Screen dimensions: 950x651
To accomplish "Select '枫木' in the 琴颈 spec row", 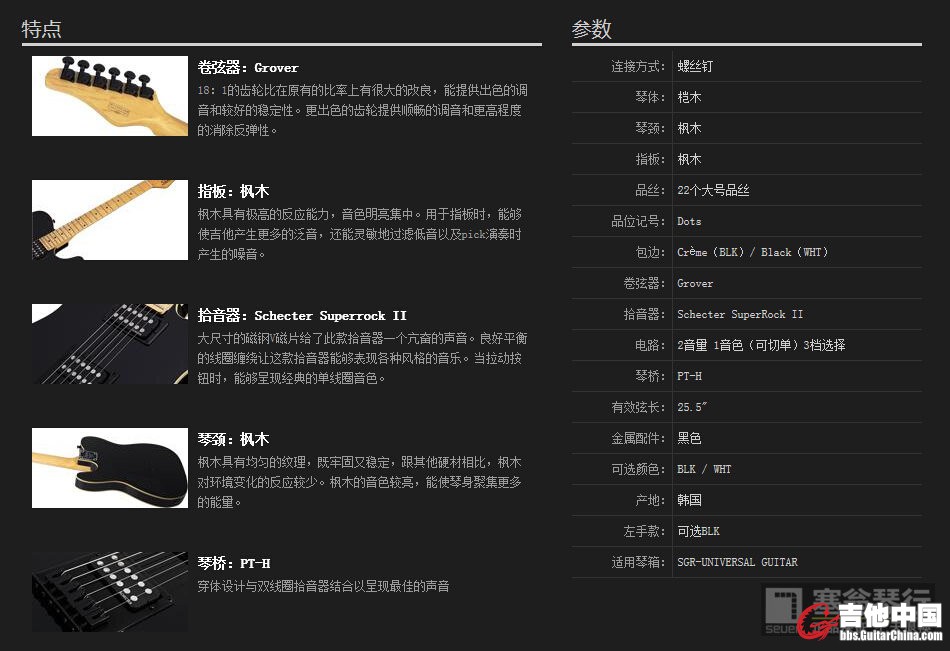I will pos(689,128).
